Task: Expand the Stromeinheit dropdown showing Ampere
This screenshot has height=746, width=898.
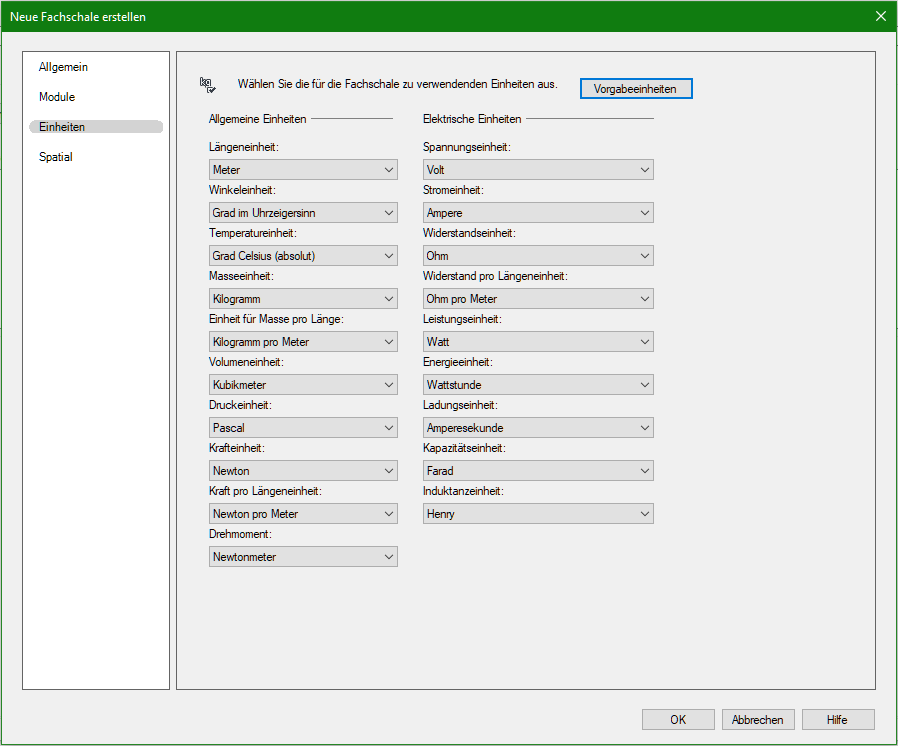Action: (538, 212)
